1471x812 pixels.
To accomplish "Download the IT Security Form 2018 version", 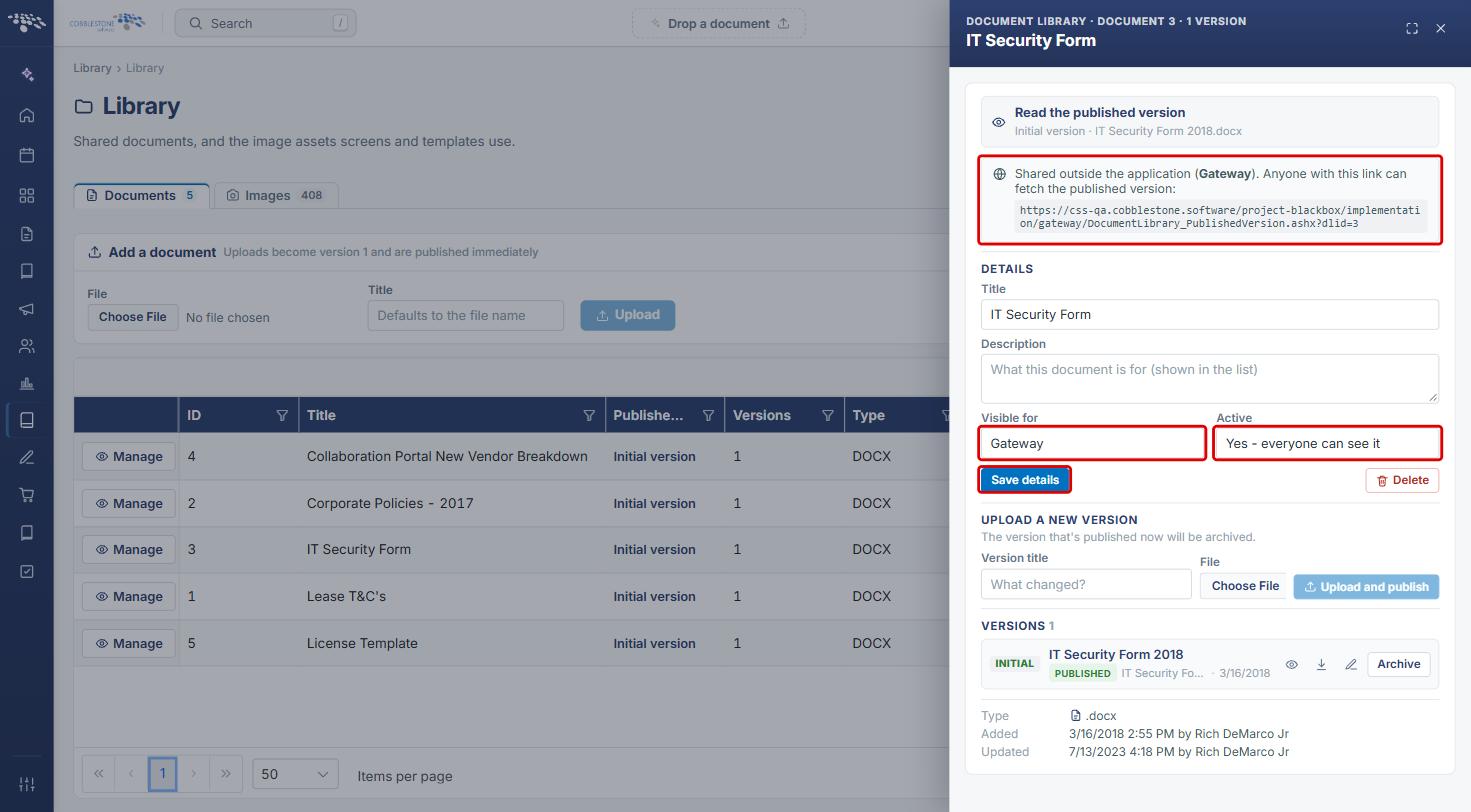I will (1321, 664).
